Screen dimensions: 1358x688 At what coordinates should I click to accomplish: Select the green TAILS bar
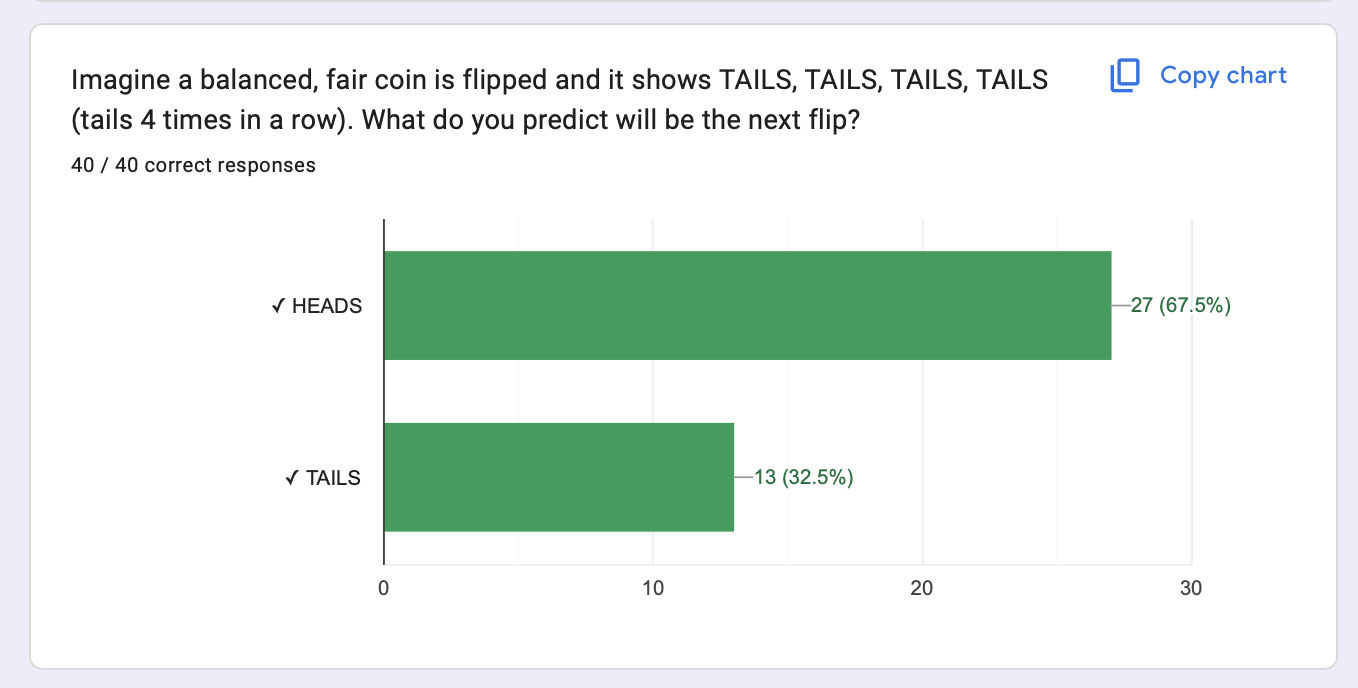558,477
